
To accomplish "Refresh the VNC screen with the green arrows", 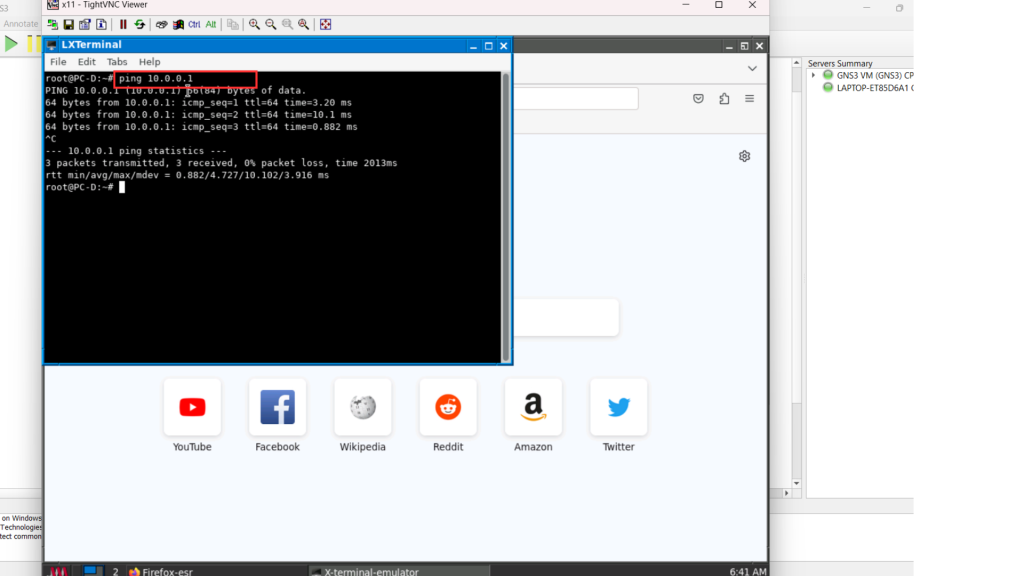I will pyautogui.click(x=139, y=24).
